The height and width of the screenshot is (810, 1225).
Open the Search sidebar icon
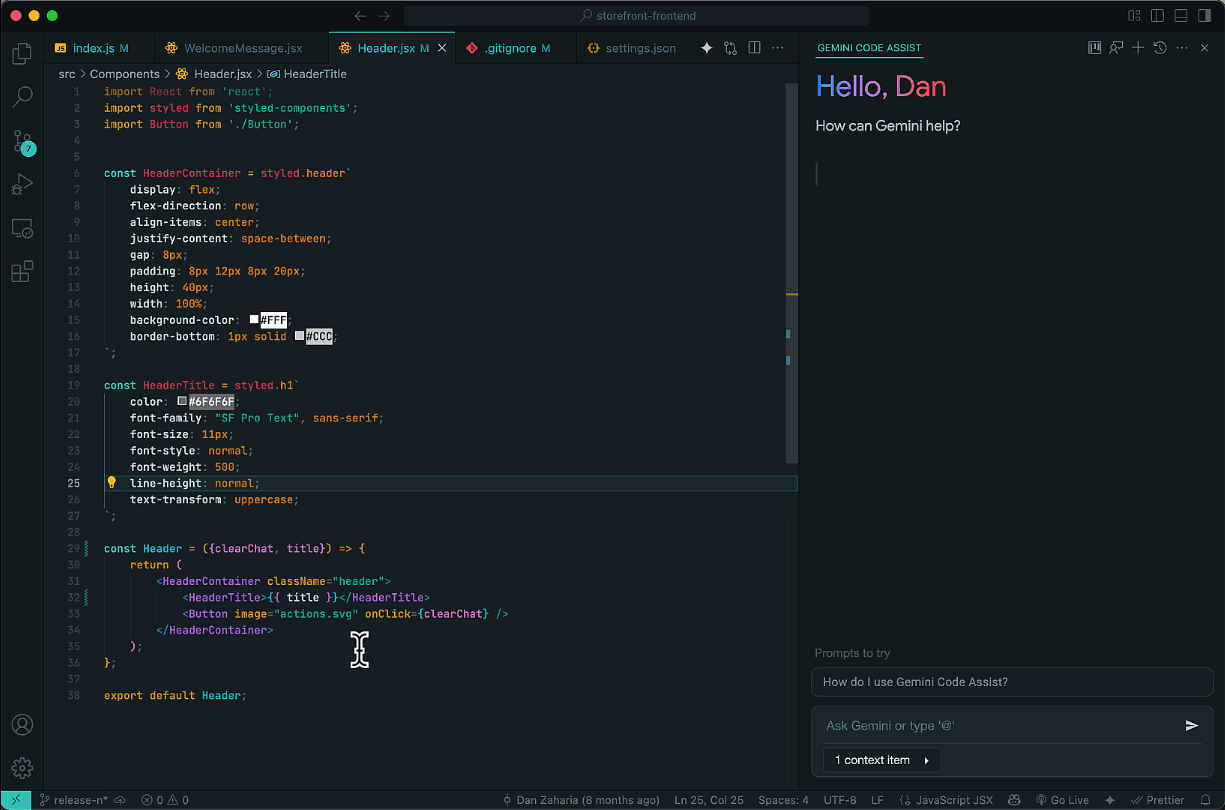click(22, 97)
